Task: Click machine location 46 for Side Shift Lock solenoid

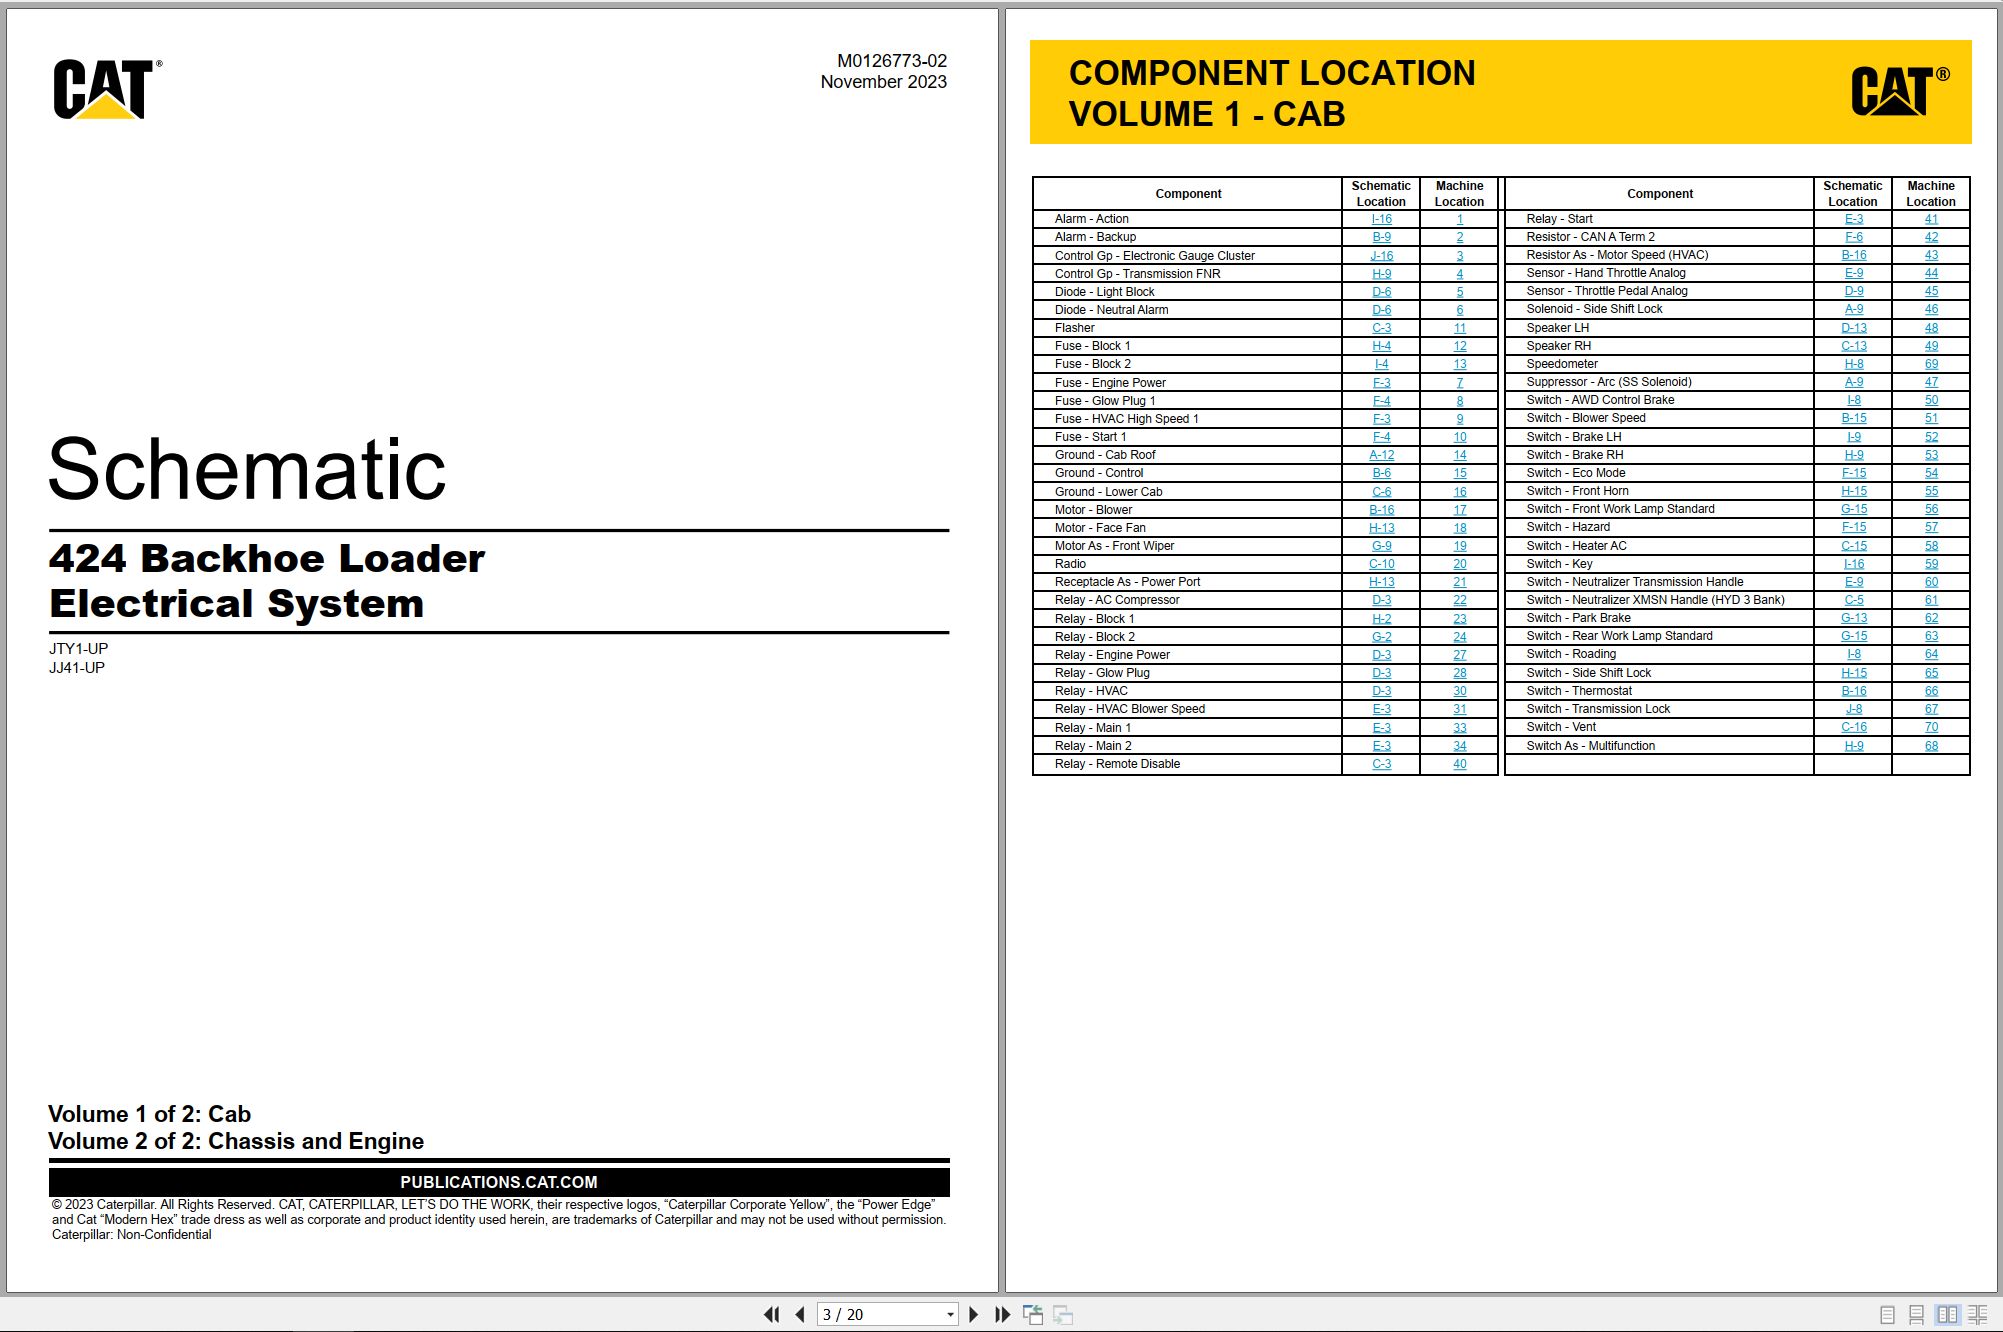Action: tap(1931, 309)
